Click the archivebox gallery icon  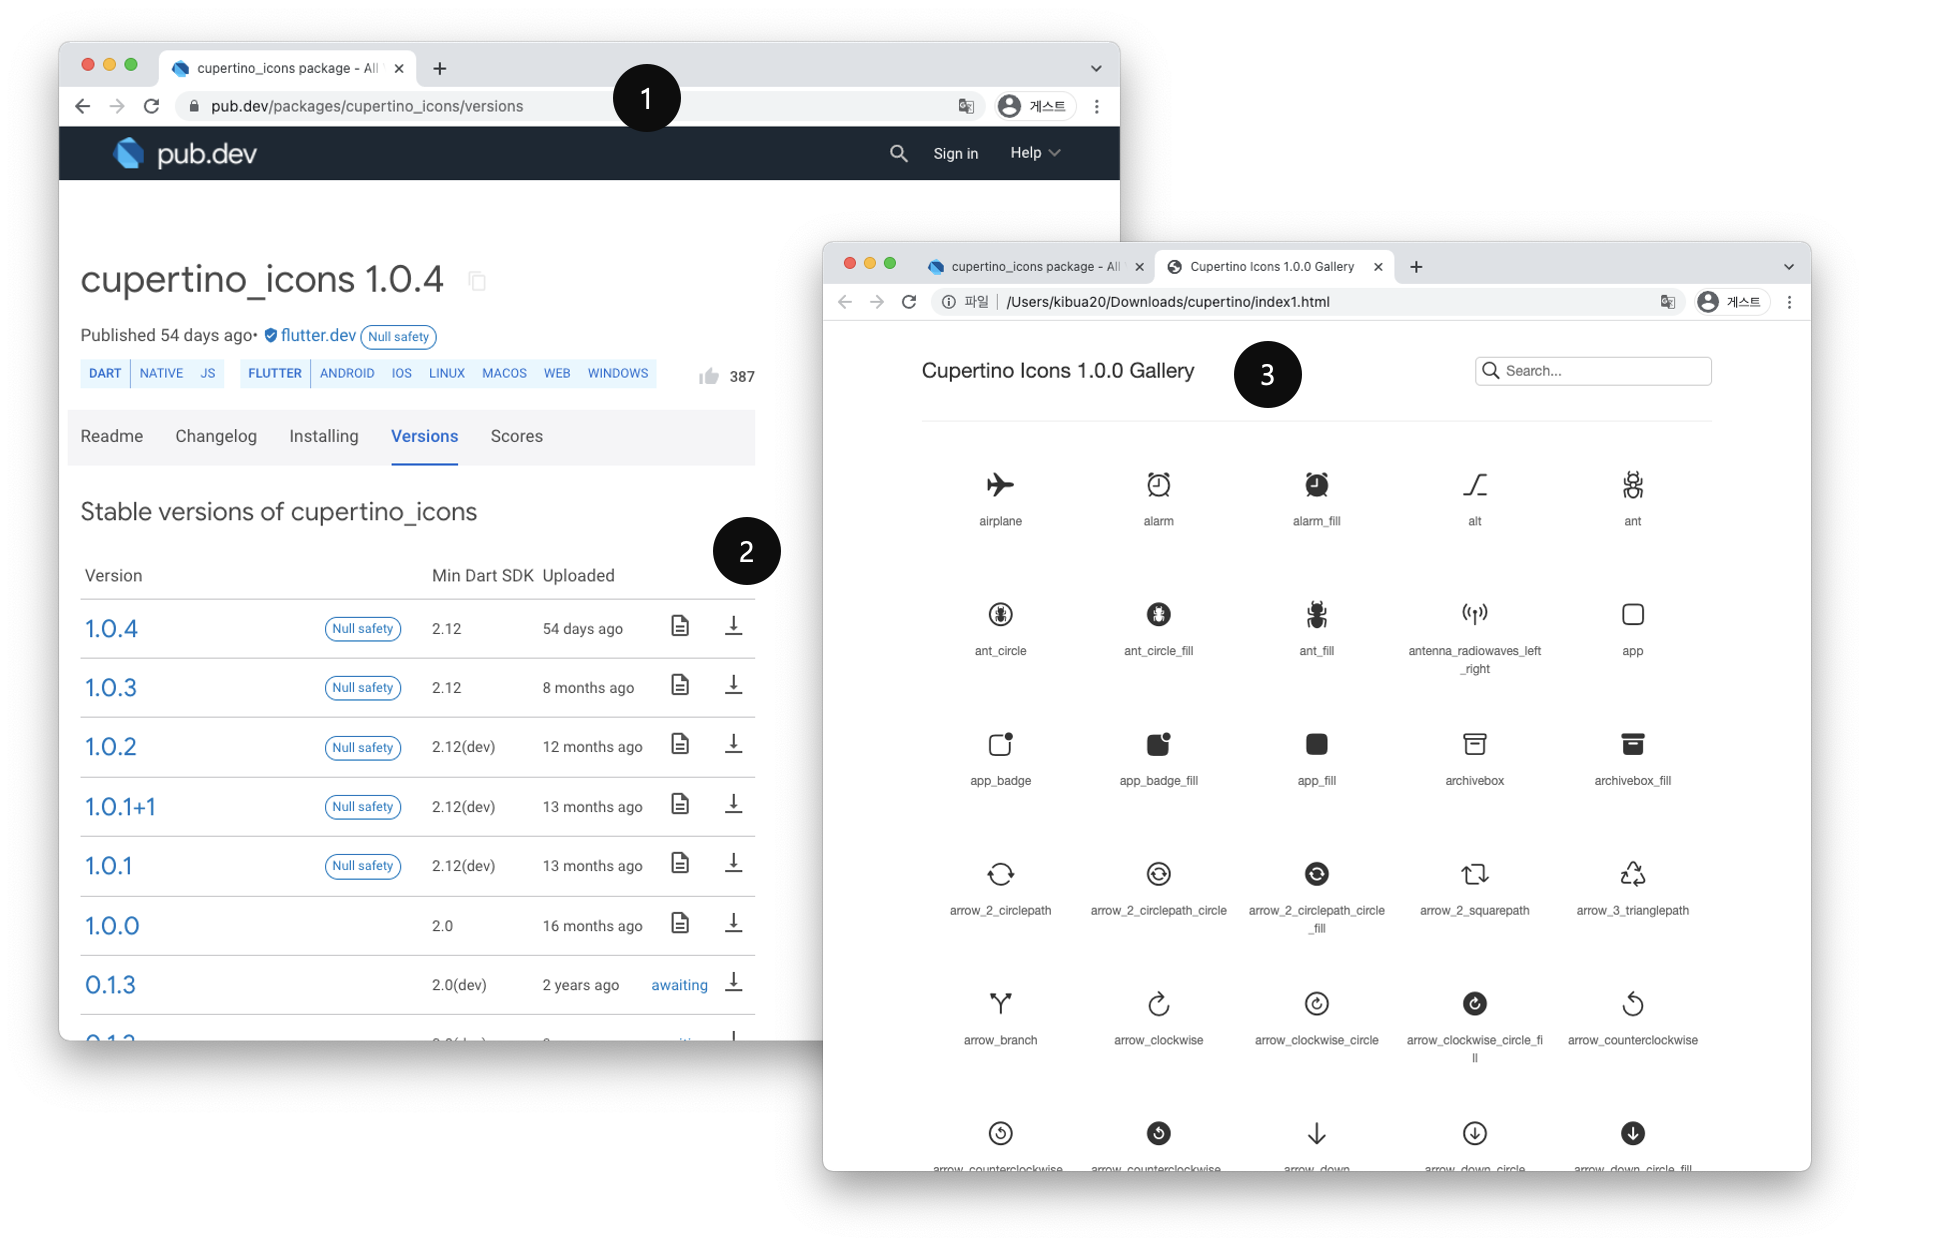coord(1474,744)
